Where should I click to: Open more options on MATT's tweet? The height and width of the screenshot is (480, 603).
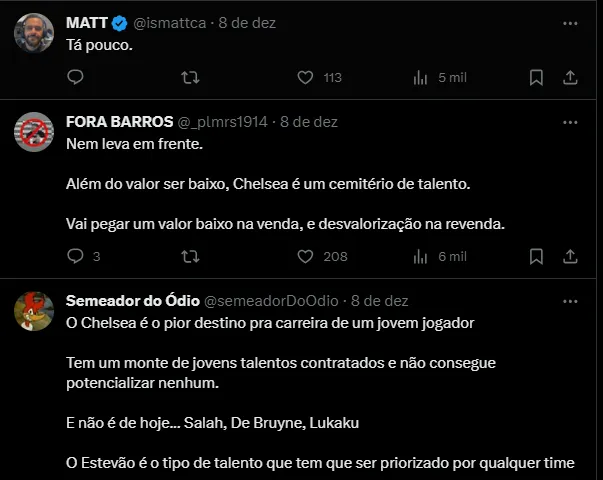570,22
